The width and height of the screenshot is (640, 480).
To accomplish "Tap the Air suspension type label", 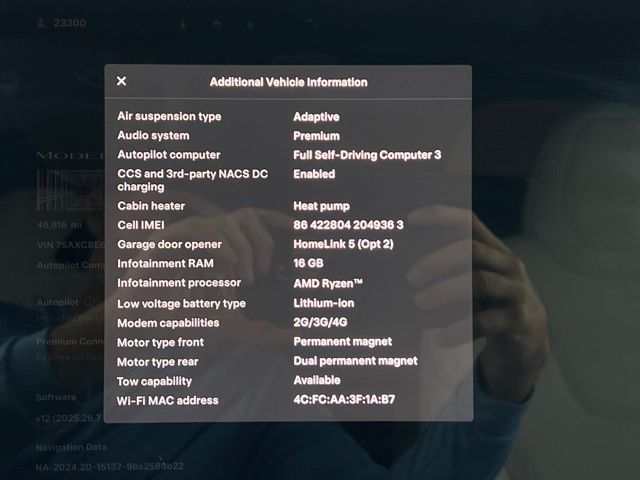I will pos(169,117).
